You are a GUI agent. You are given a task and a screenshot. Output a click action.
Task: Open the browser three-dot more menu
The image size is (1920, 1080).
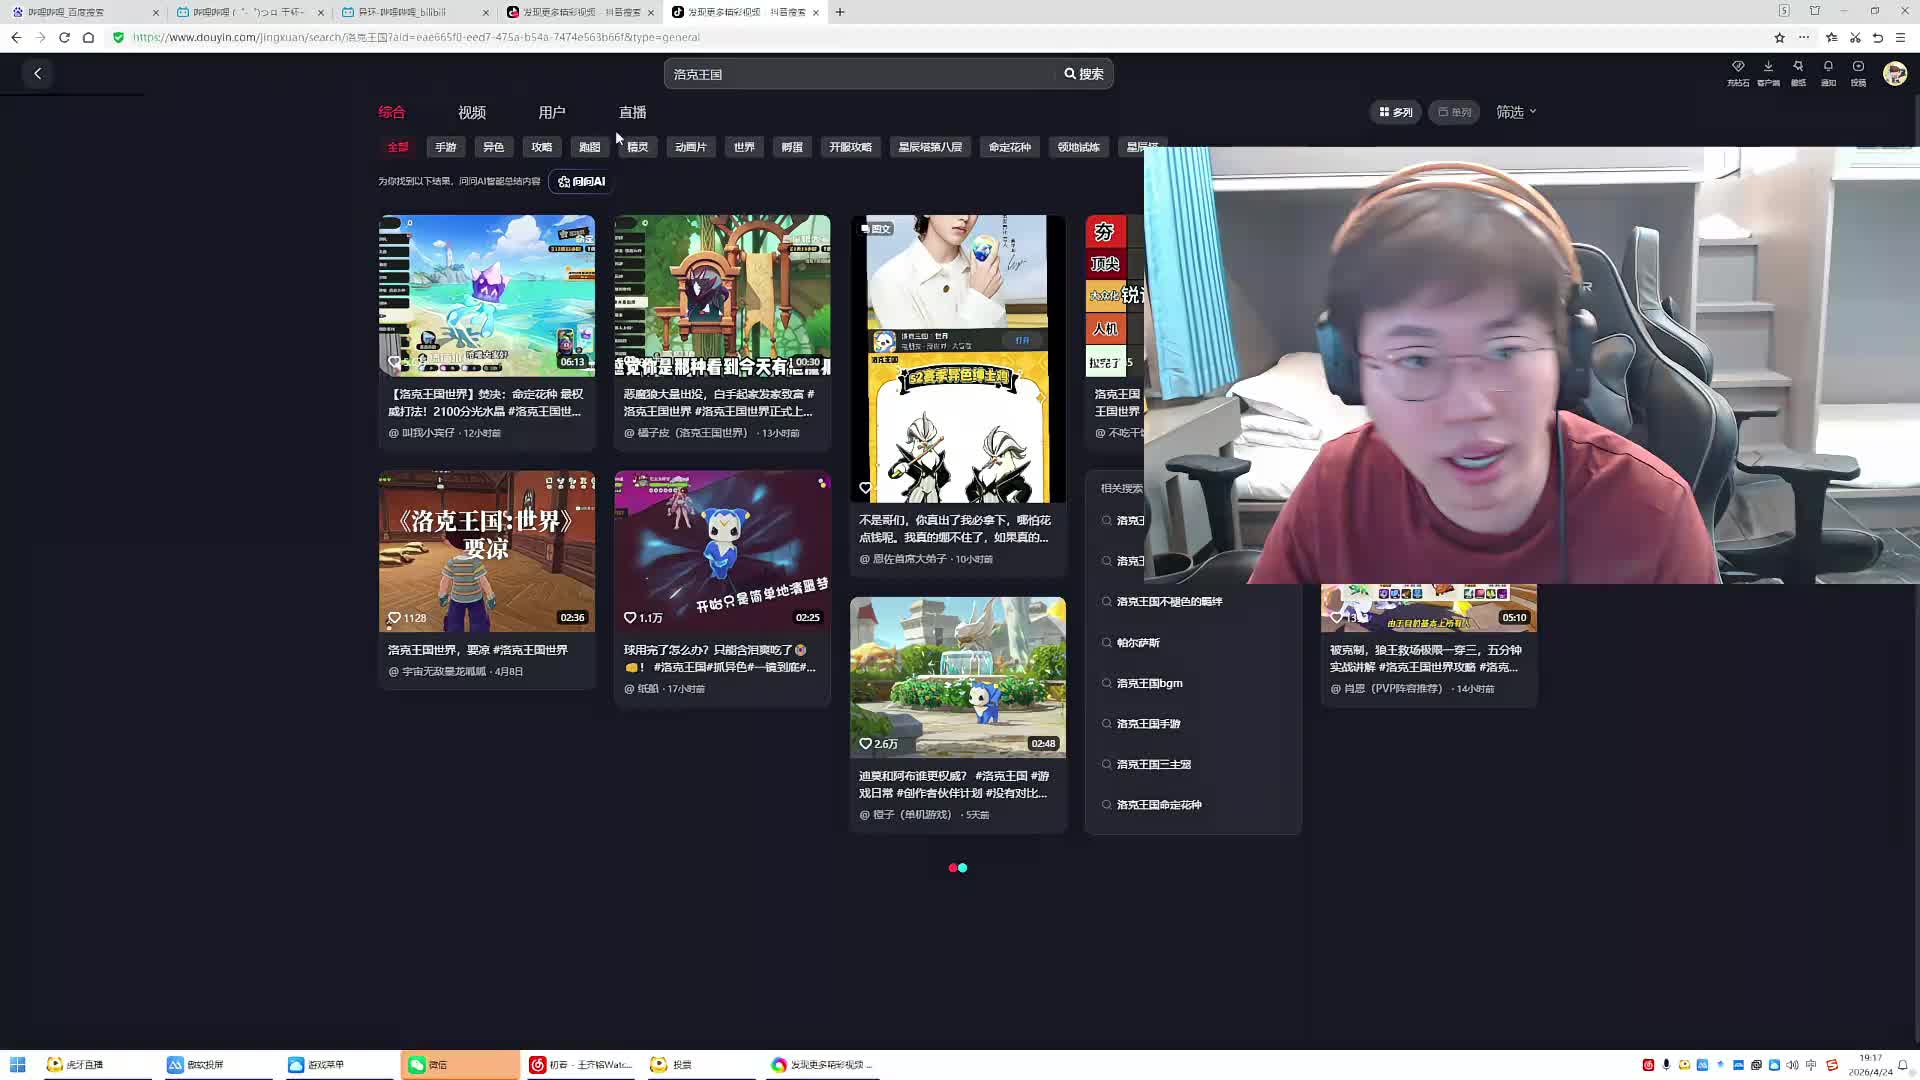pyautogui.click(x=1804, y=37)
